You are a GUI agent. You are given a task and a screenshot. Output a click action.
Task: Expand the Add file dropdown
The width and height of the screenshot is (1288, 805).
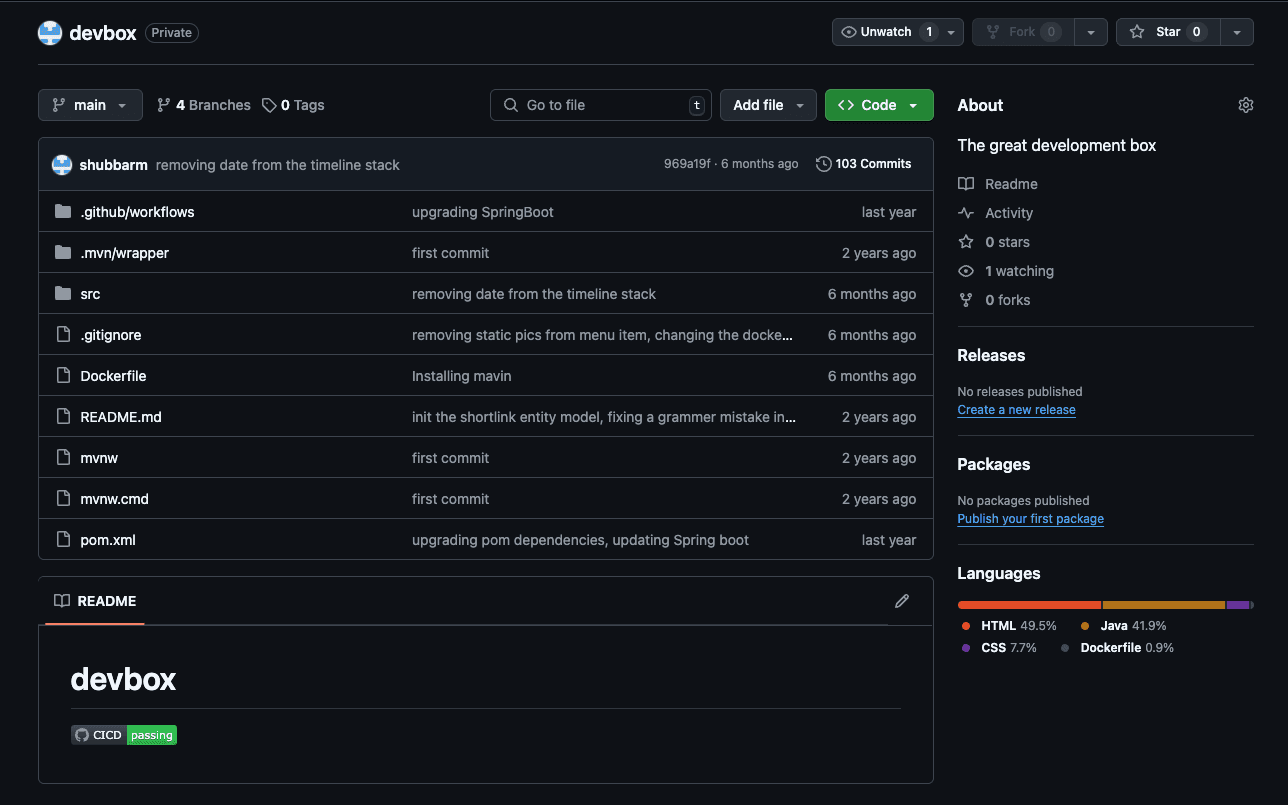[768, 105]
